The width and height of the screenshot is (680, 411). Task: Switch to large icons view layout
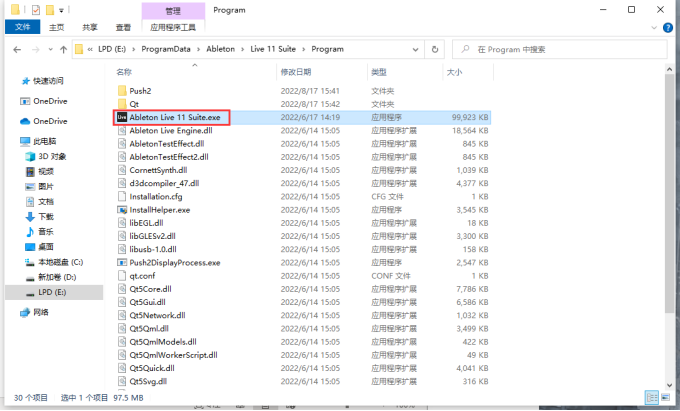[x=665, y=397]
